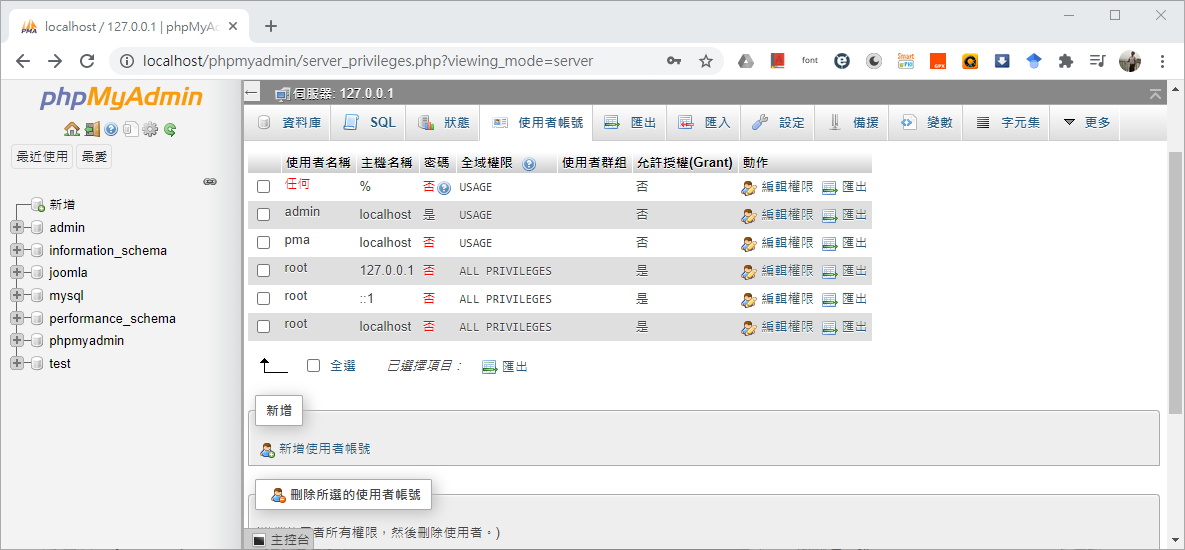Open the browser extensions puzzle icon
Screen dimensions: 1185x550
(1066, 61)
